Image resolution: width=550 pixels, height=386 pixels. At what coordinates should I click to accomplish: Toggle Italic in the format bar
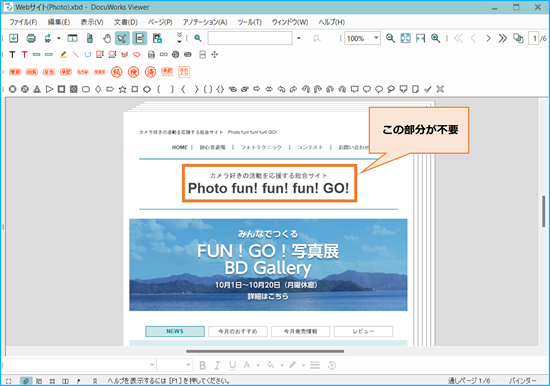tap(217, 365)
